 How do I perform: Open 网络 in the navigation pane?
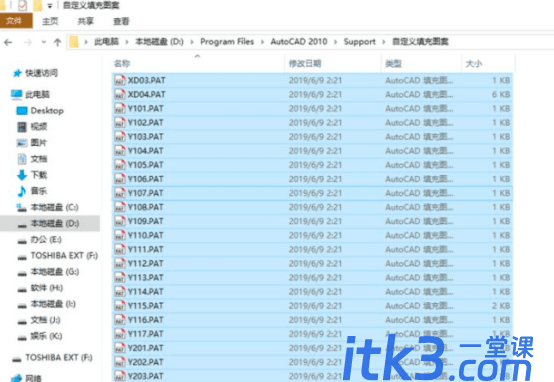point(33,377)
